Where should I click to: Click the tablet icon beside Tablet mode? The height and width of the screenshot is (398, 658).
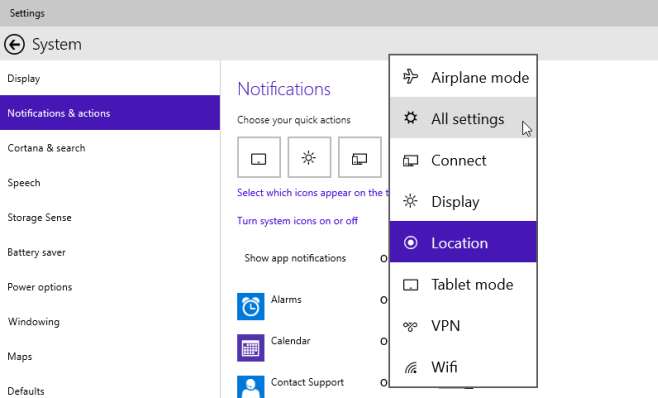pos(410,285)
